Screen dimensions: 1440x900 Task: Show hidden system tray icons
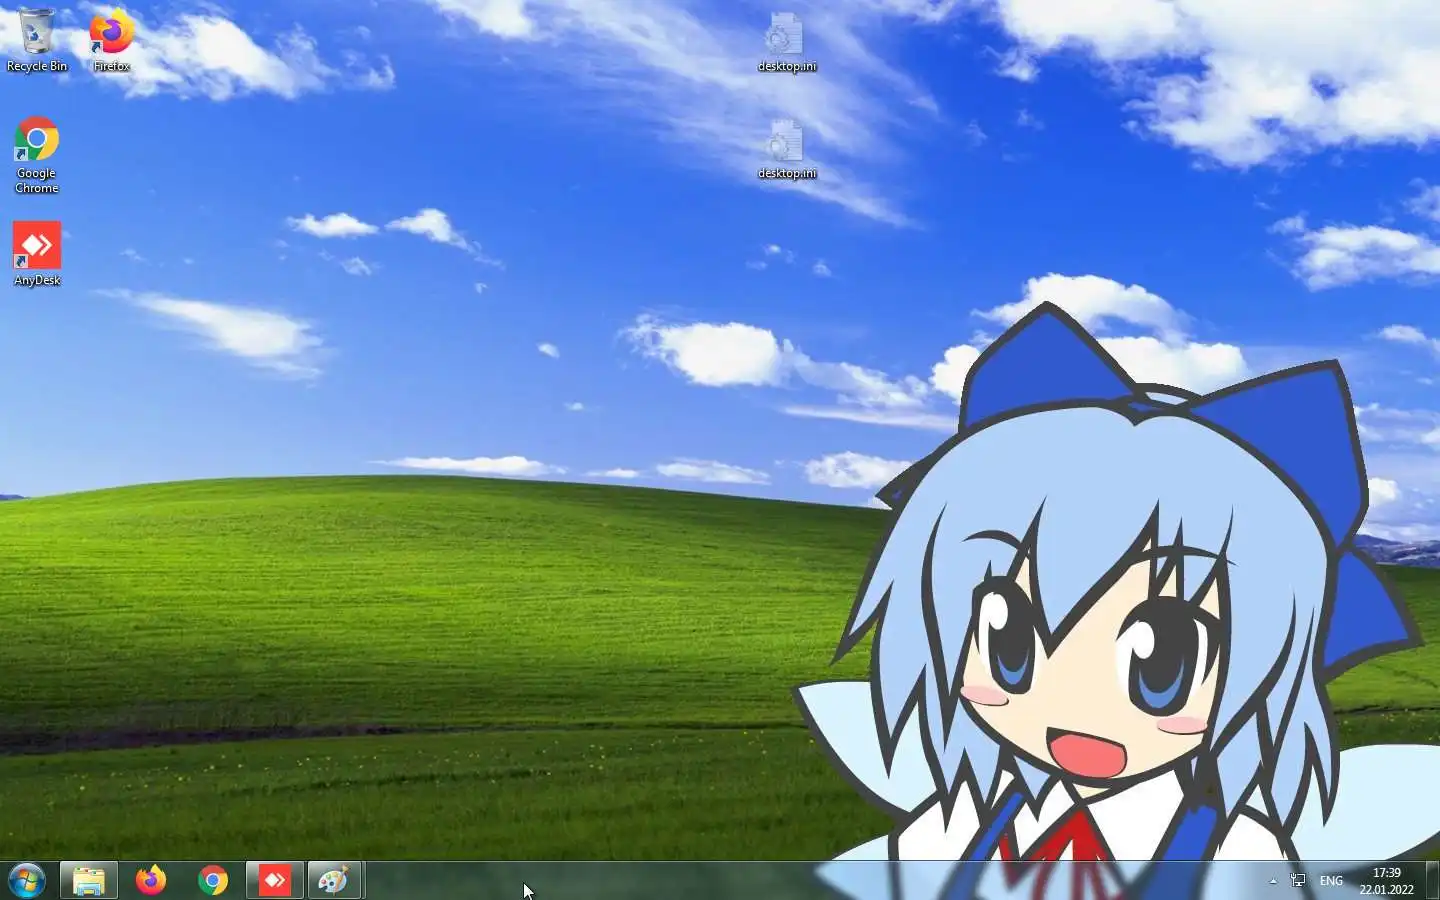point(1273,881)
